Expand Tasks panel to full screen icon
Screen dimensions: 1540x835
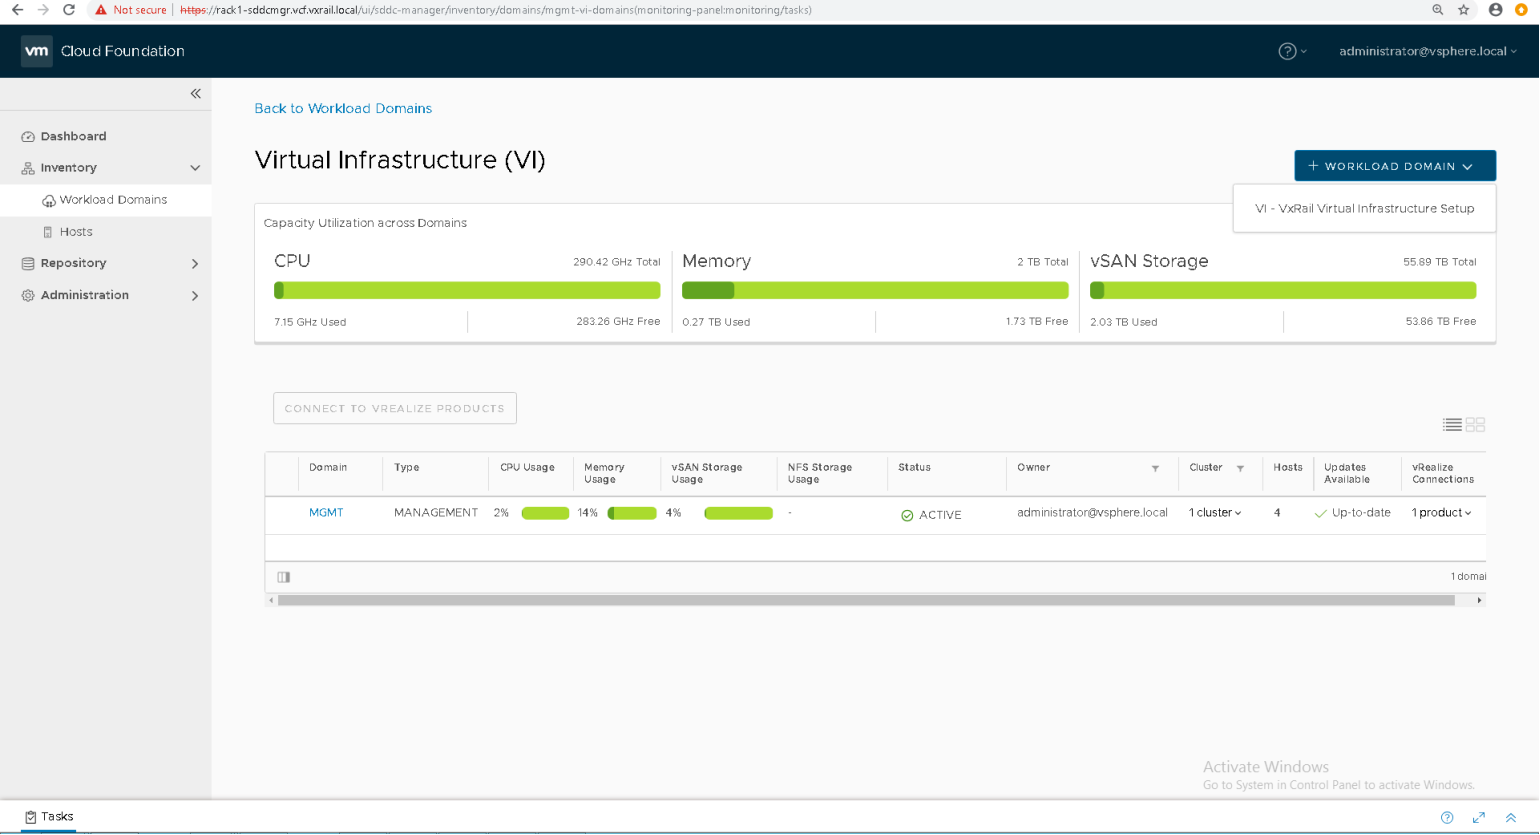(x=1479, y=818)
